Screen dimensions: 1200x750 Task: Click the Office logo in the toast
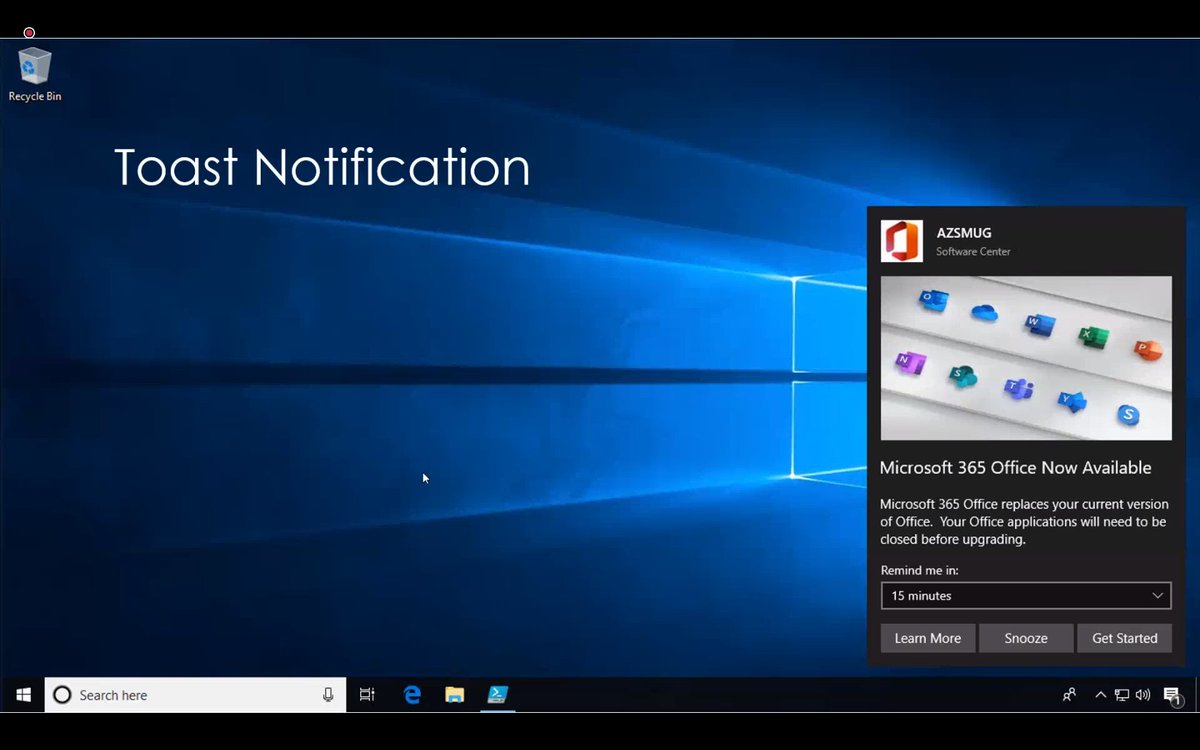click(902, 241)
